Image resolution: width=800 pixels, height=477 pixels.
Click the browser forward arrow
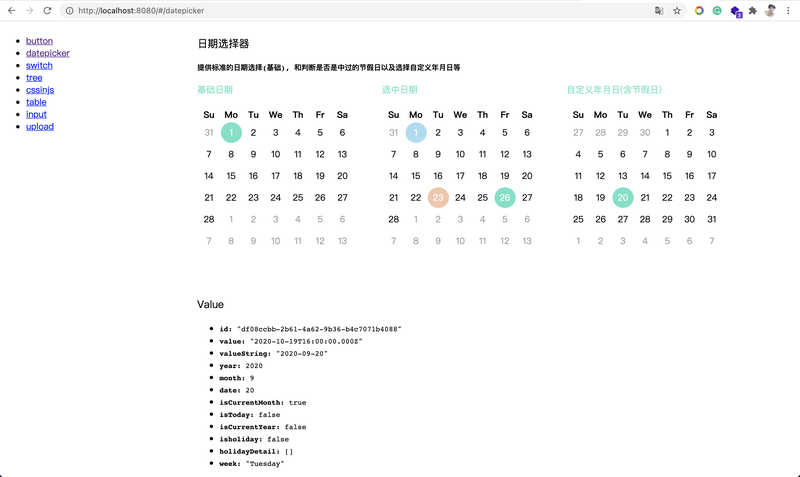click(x=29, y=10)
